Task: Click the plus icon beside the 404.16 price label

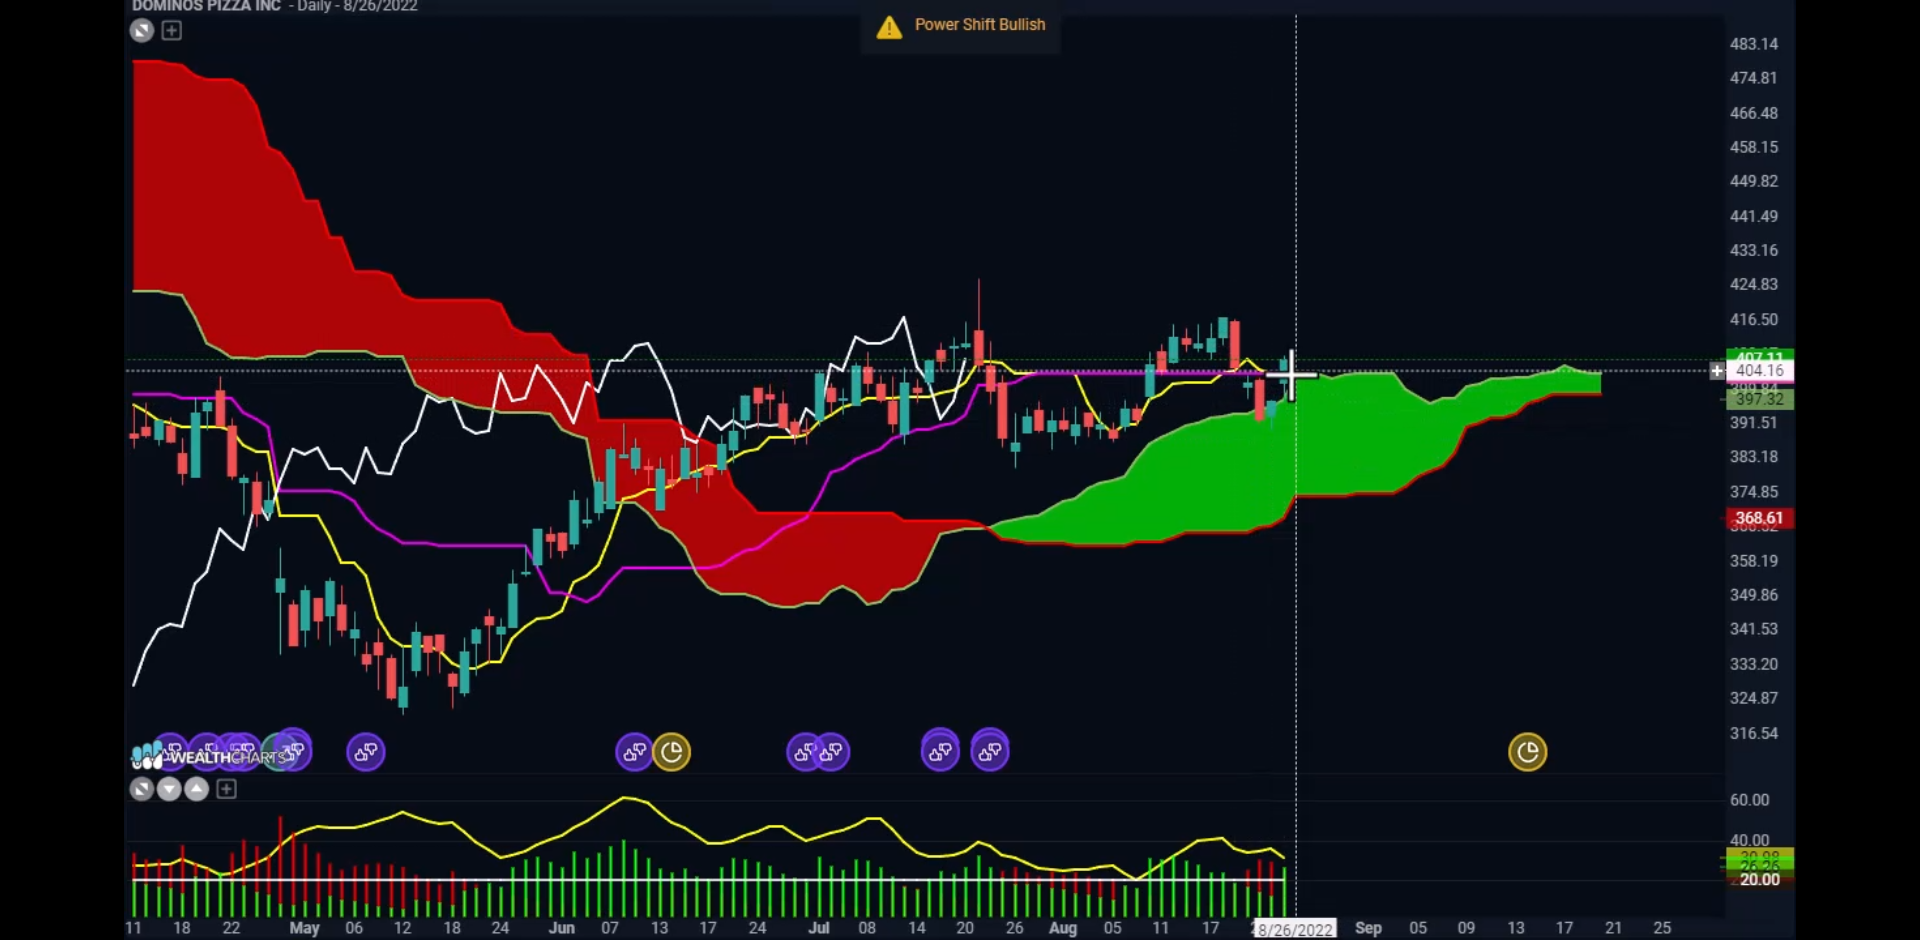Action: coord(1717,371)
